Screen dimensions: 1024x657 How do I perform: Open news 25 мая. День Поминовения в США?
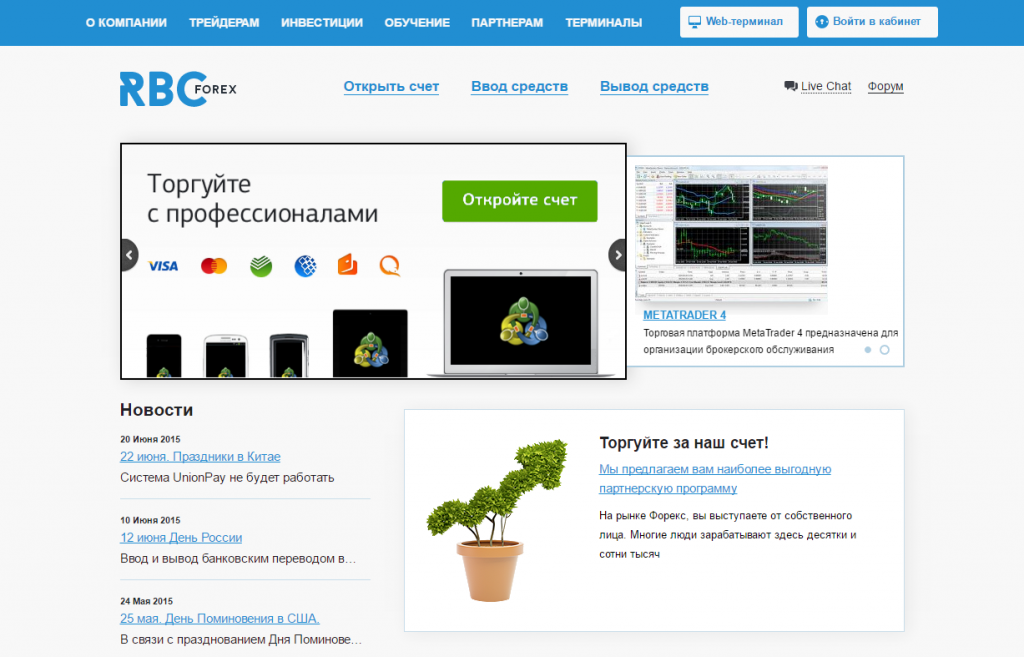coord(220,618)
